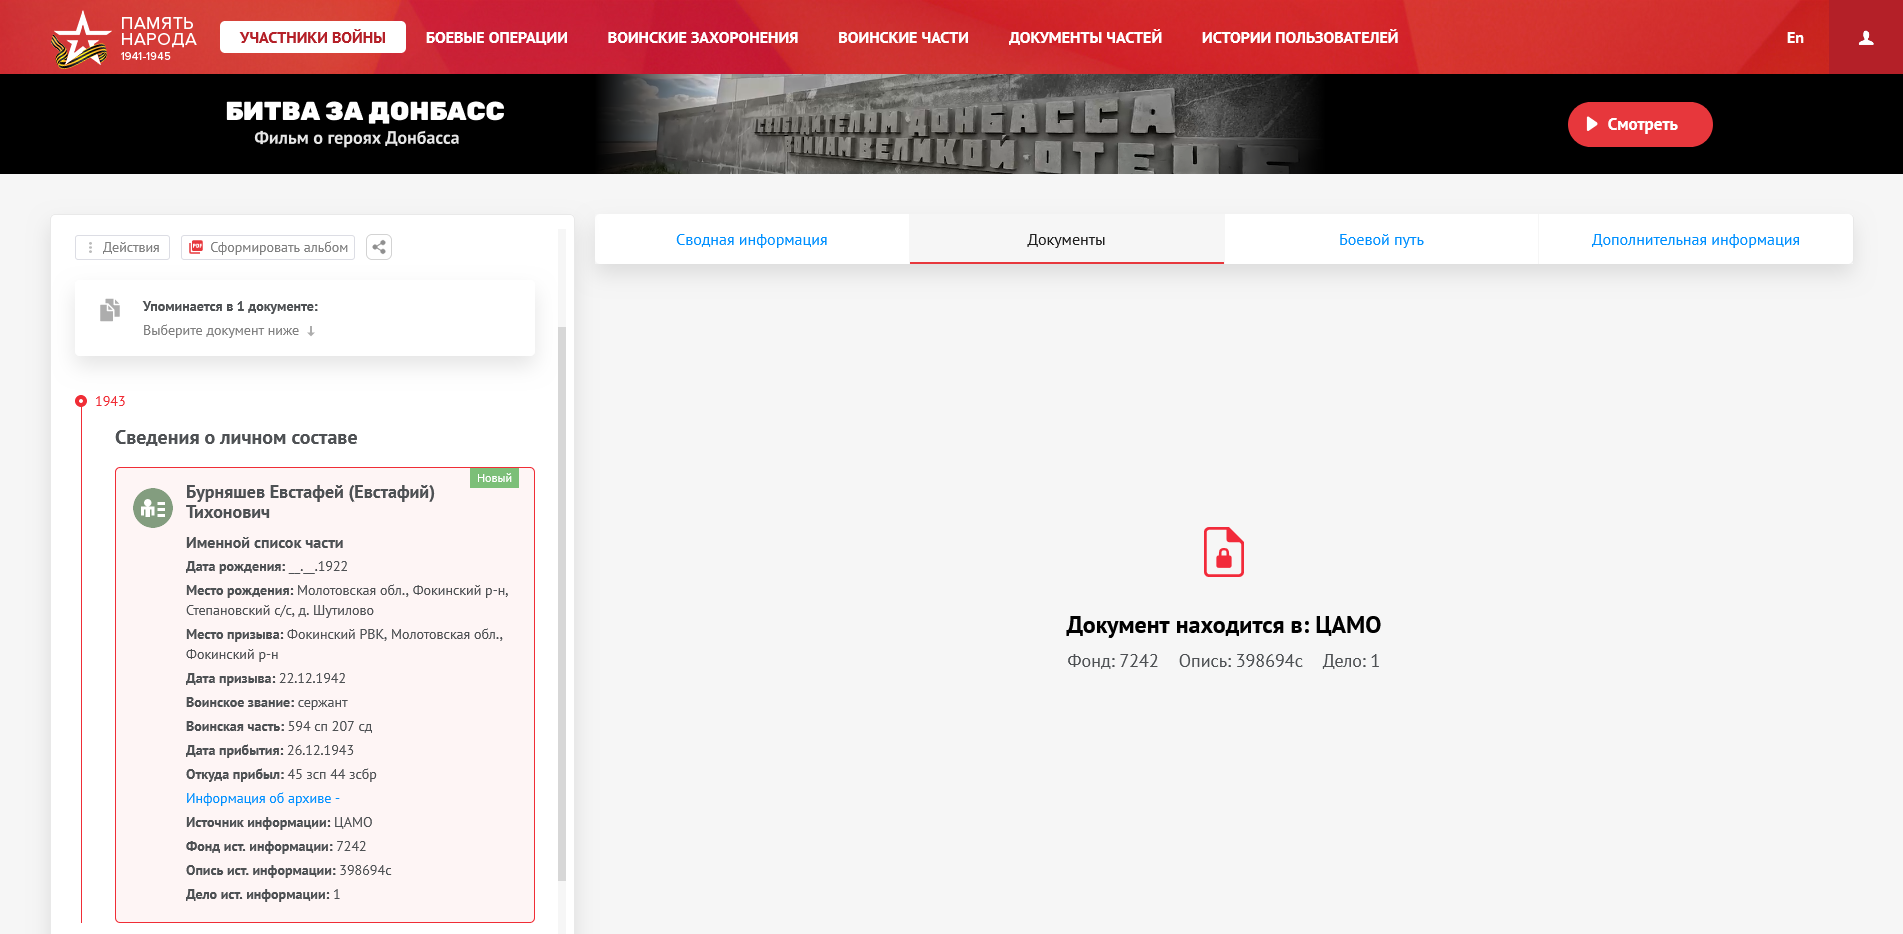Open Документы частей menu item
Screen dimensions: 1903x934
[x=1084, y=38]
